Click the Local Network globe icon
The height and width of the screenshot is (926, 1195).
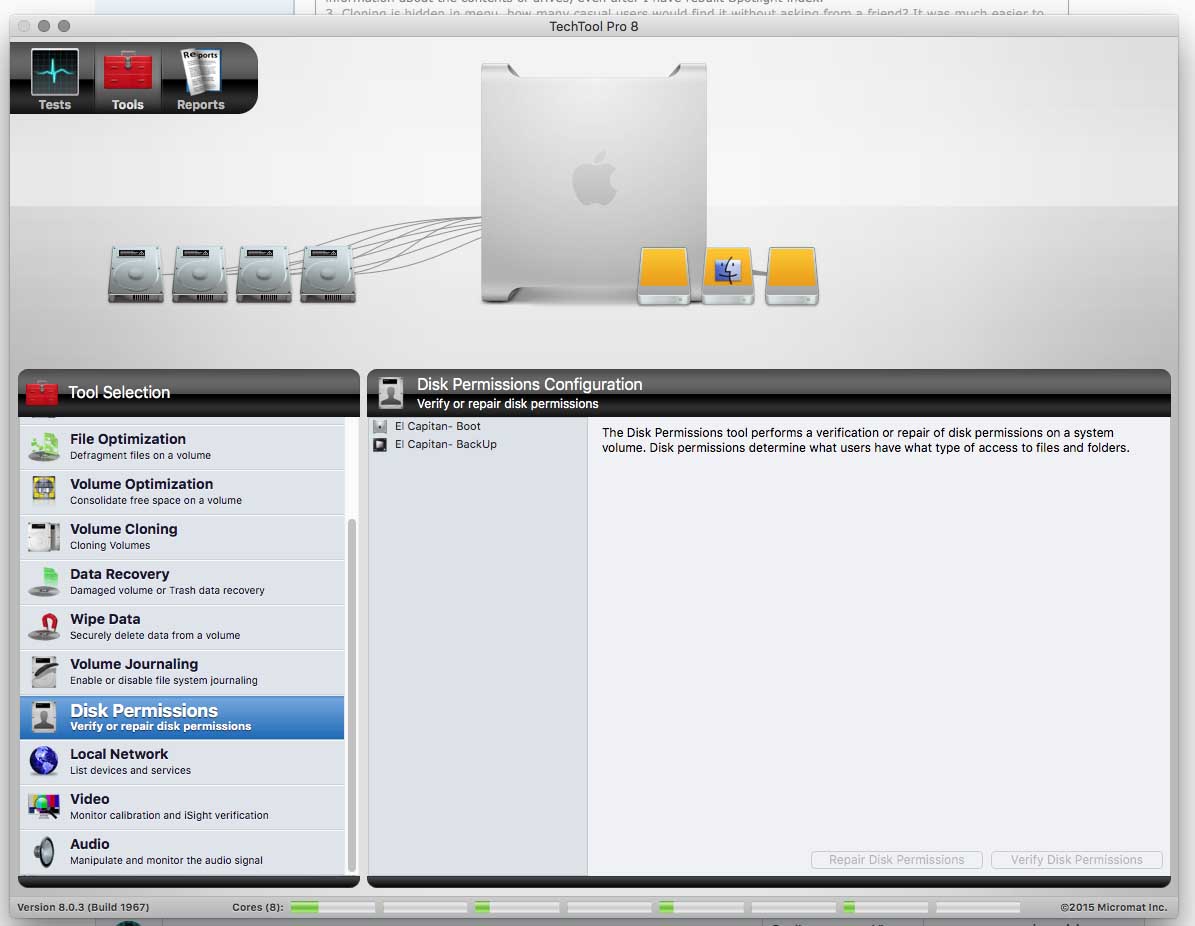pyautogui.click(x=44, y=761)
